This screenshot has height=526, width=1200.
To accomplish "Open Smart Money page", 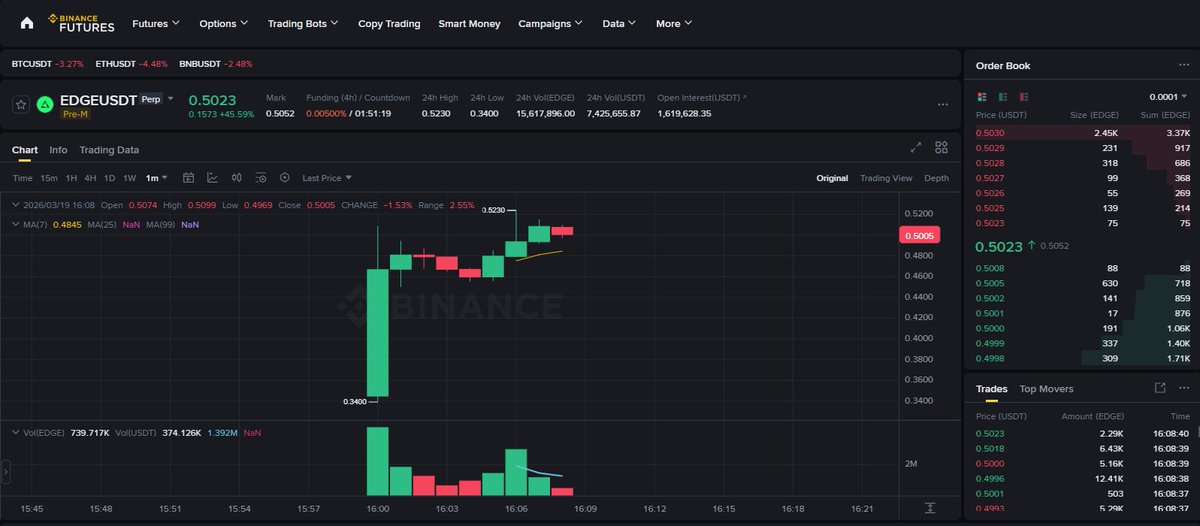I will (469, 23).
